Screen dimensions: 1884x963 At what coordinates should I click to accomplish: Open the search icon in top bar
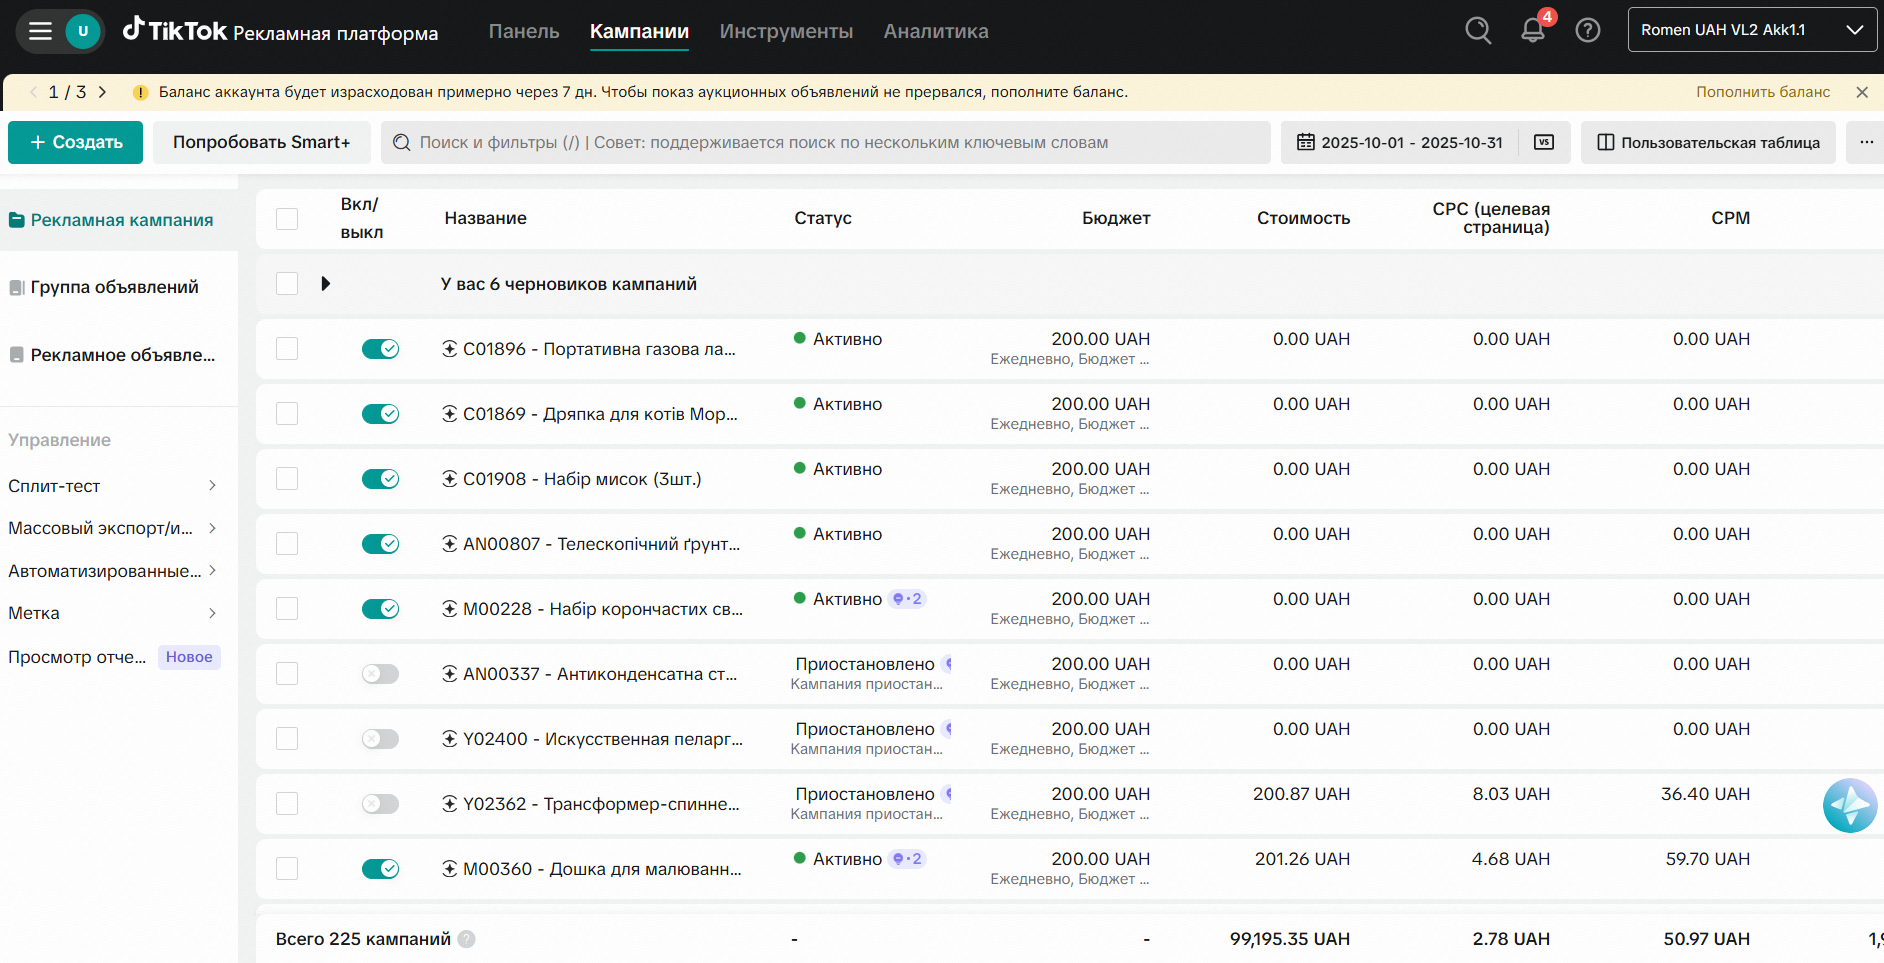tap(1477, 31)
